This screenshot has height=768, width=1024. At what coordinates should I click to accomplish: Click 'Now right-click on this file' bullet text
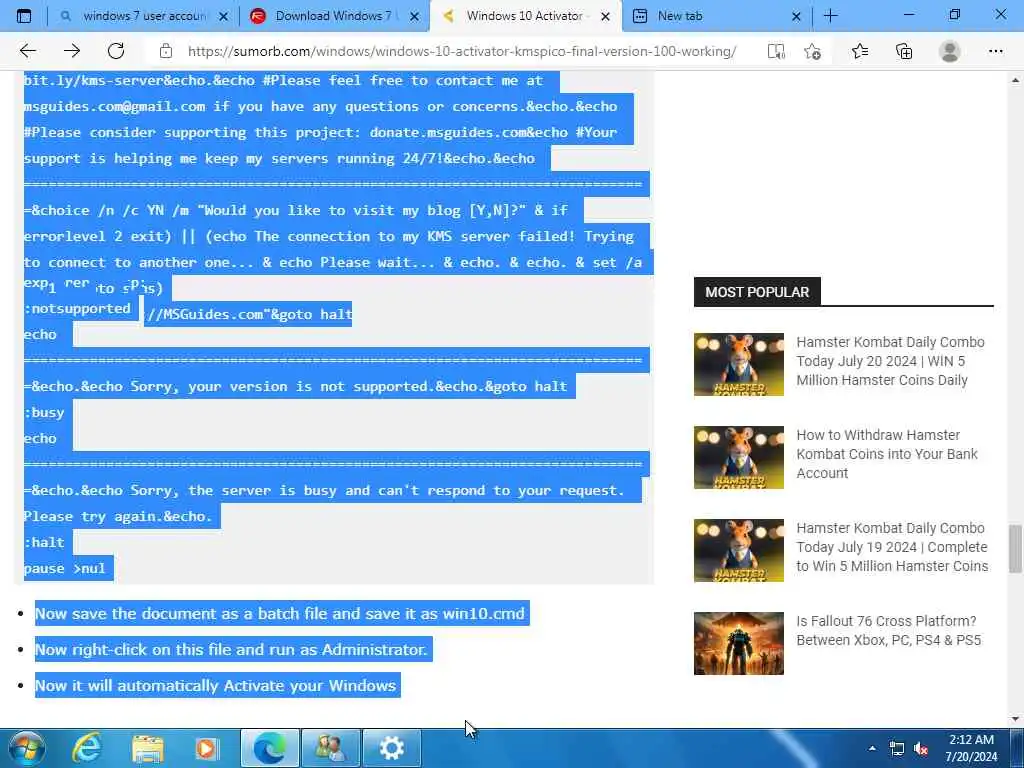click(231, 650)
